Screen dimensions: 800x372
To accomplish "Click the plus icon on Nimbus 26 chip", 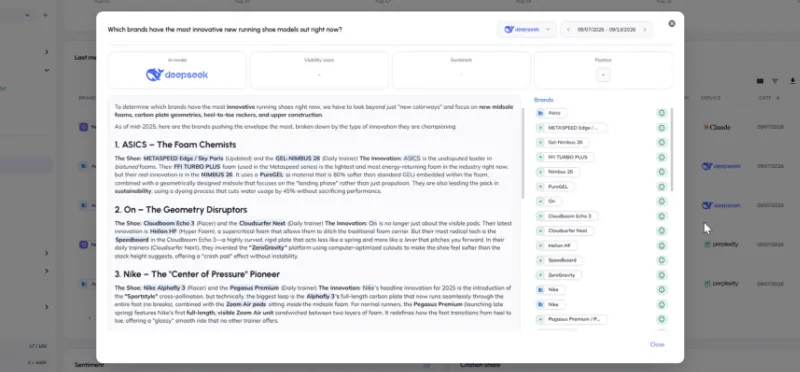I will click(x=540, y=172).
